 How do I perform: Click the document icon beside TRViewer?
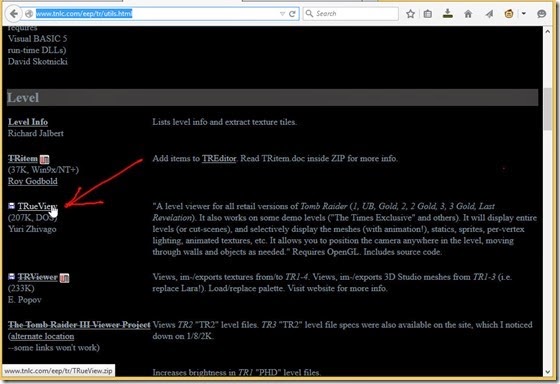click(64, 278)
